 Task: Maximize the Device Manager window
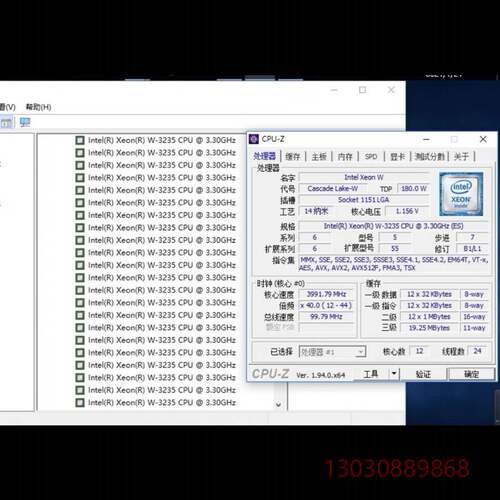[x=363, y=90]
